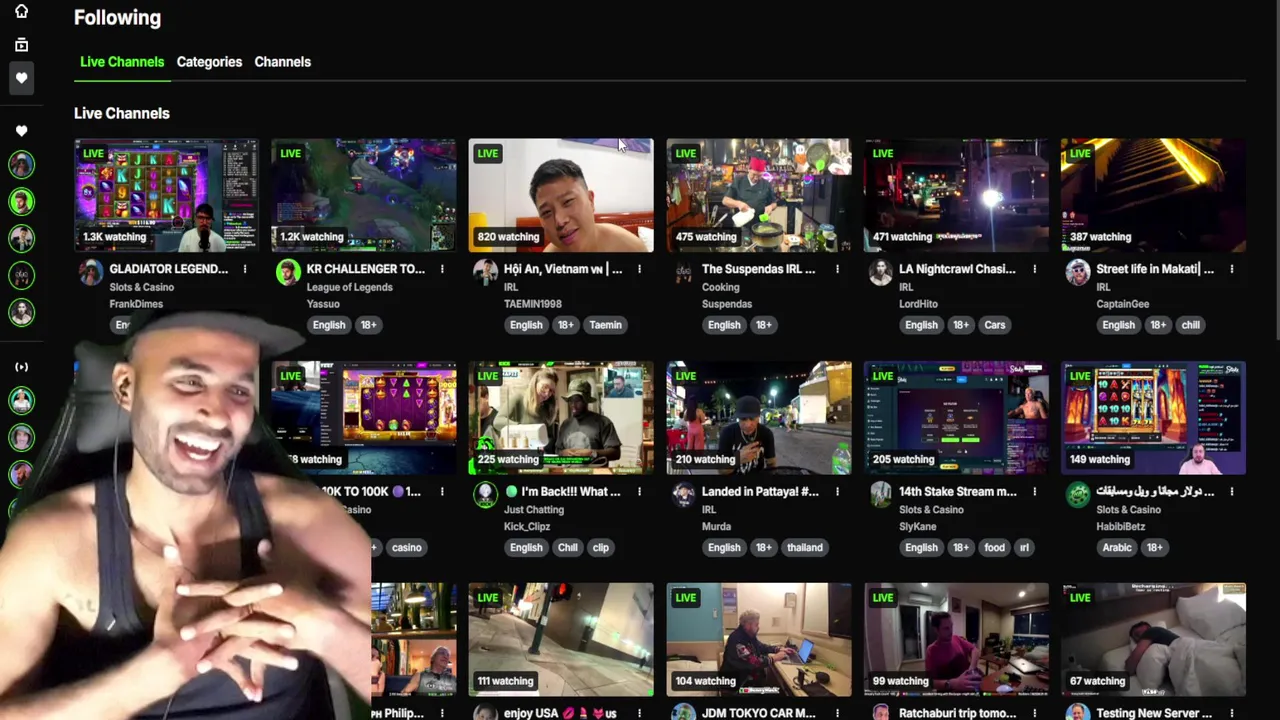
Task: Switch to the Channels tab
Action: [282, 62]
